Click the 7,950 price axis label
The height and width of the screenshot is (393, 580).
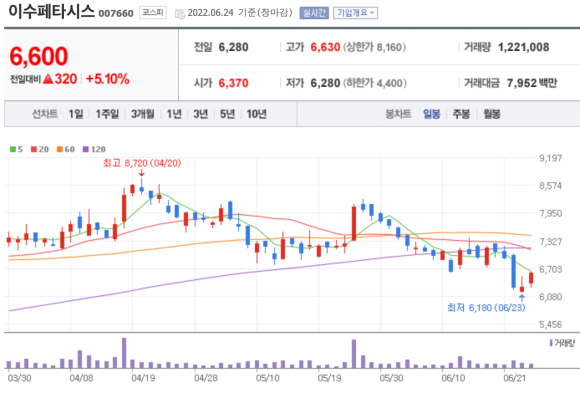550,214
